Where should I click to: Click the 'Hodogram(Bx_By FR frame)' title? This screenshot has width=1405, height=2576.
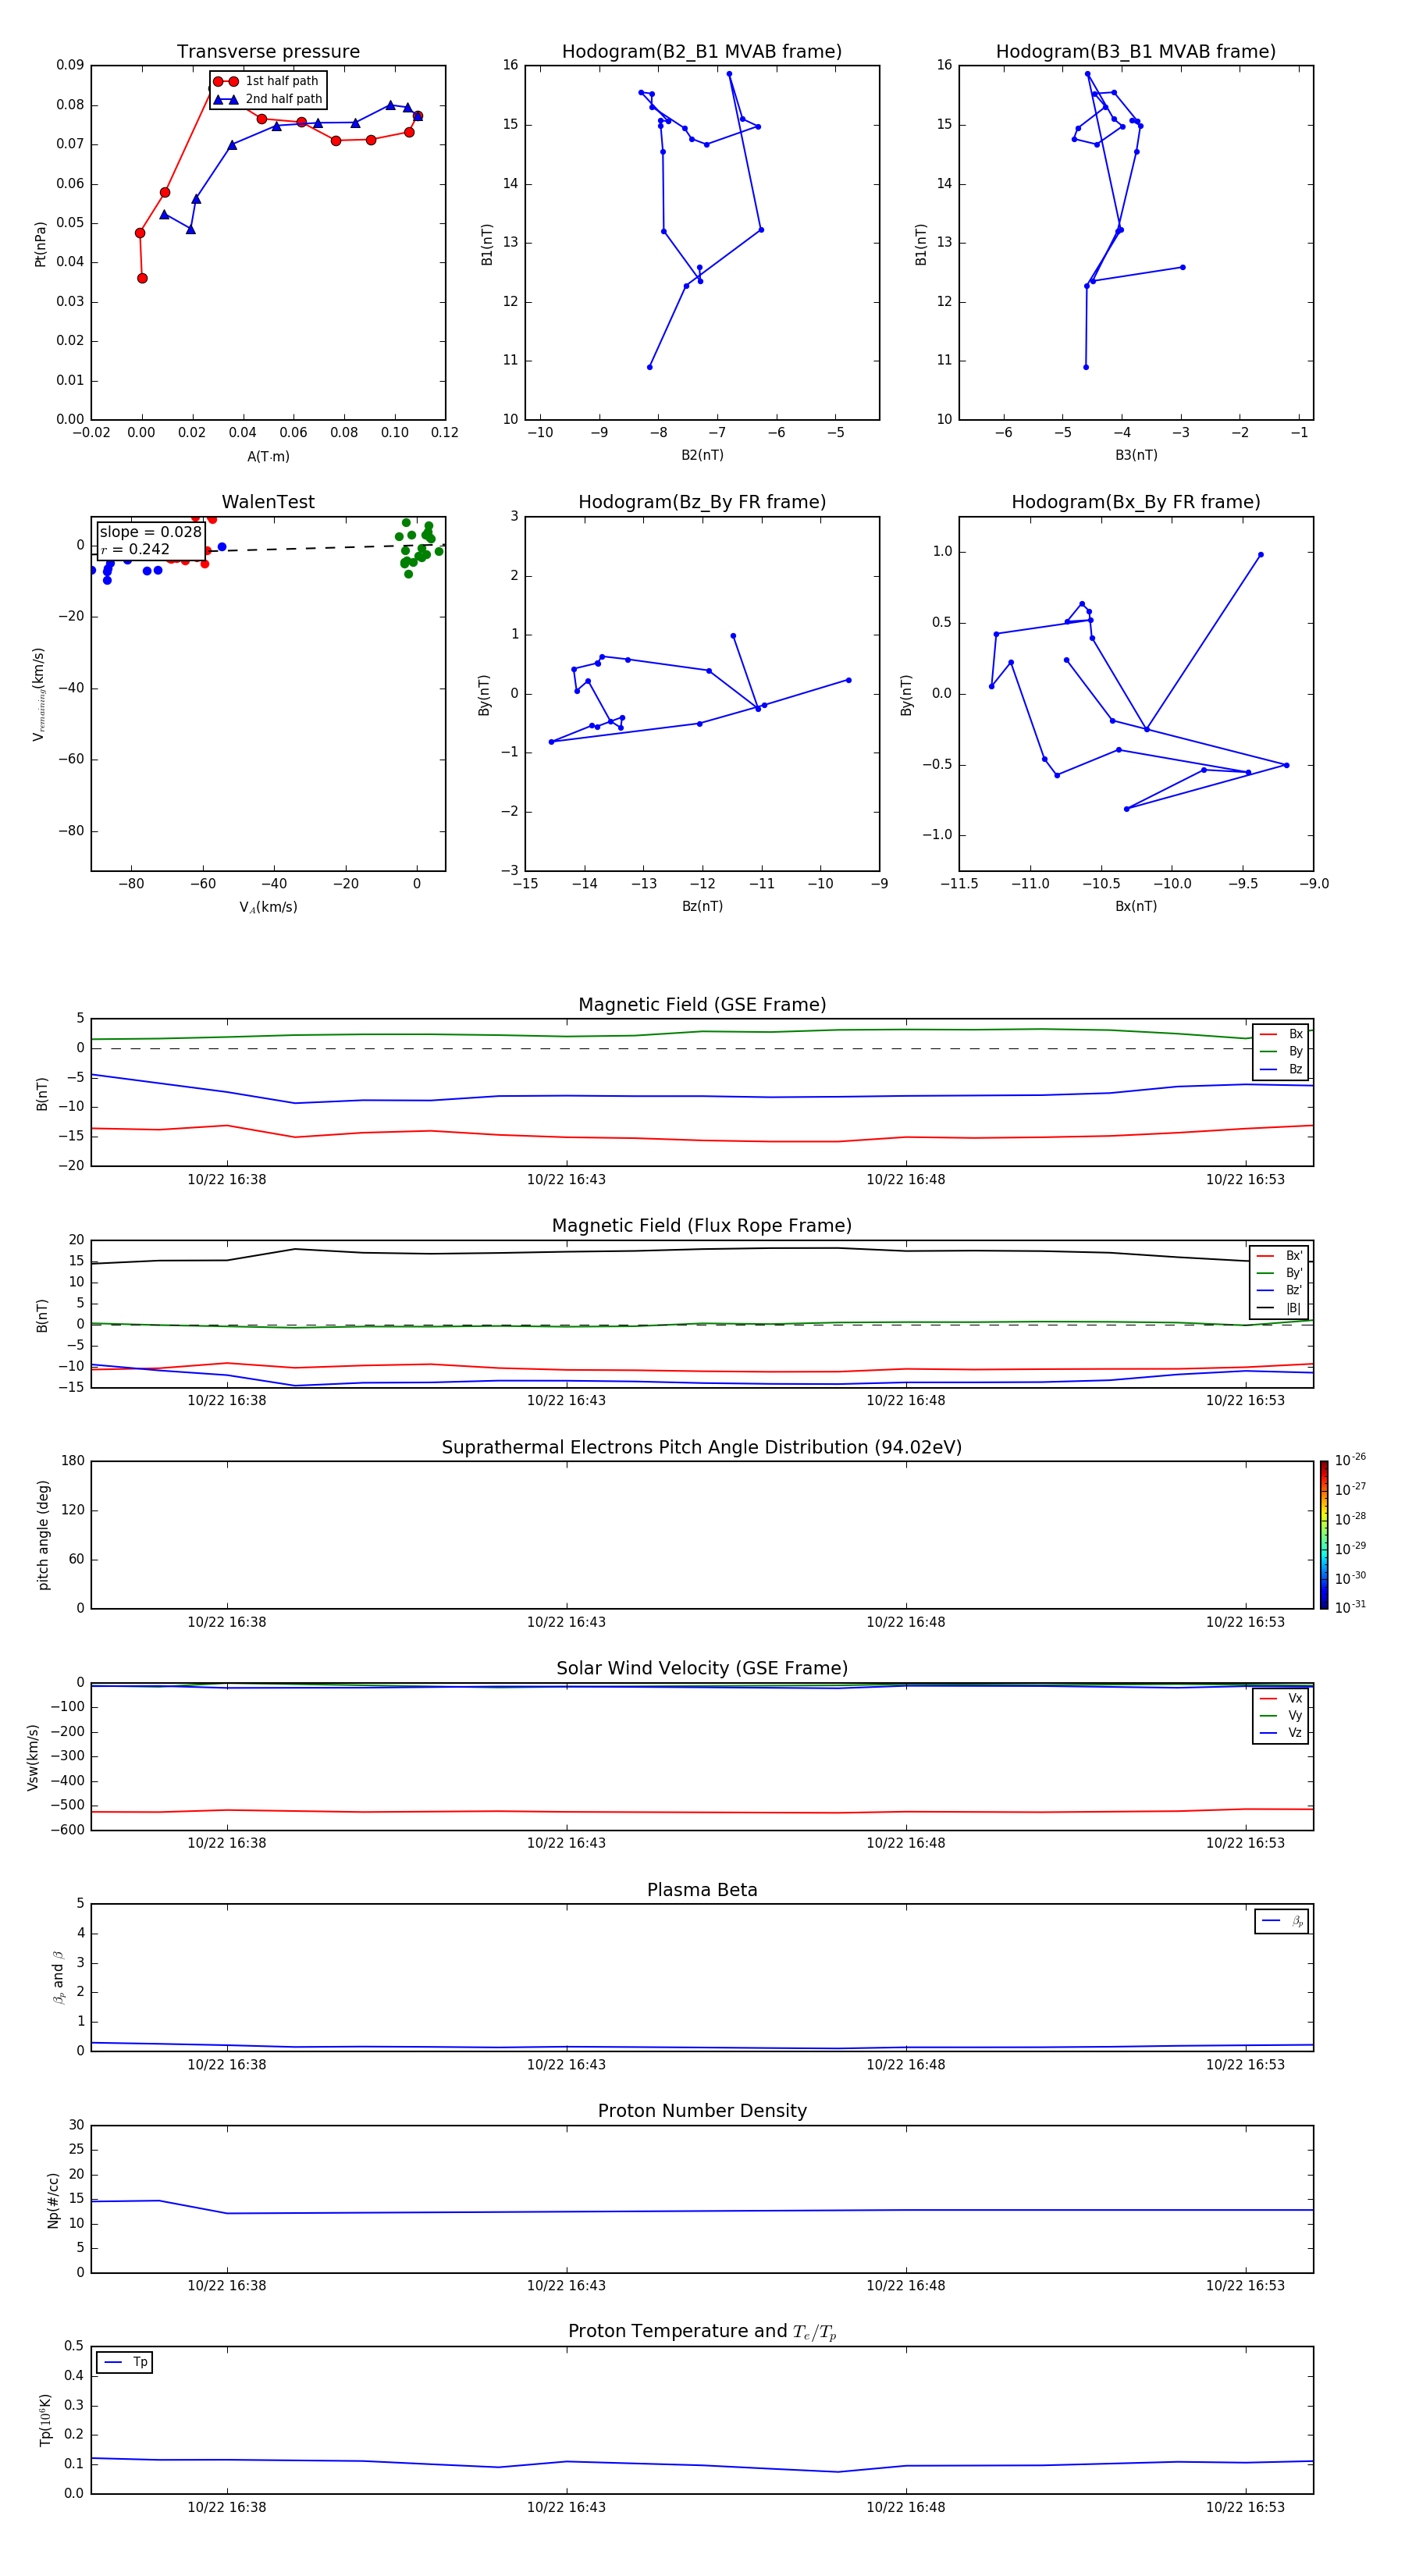point(1136,502)
